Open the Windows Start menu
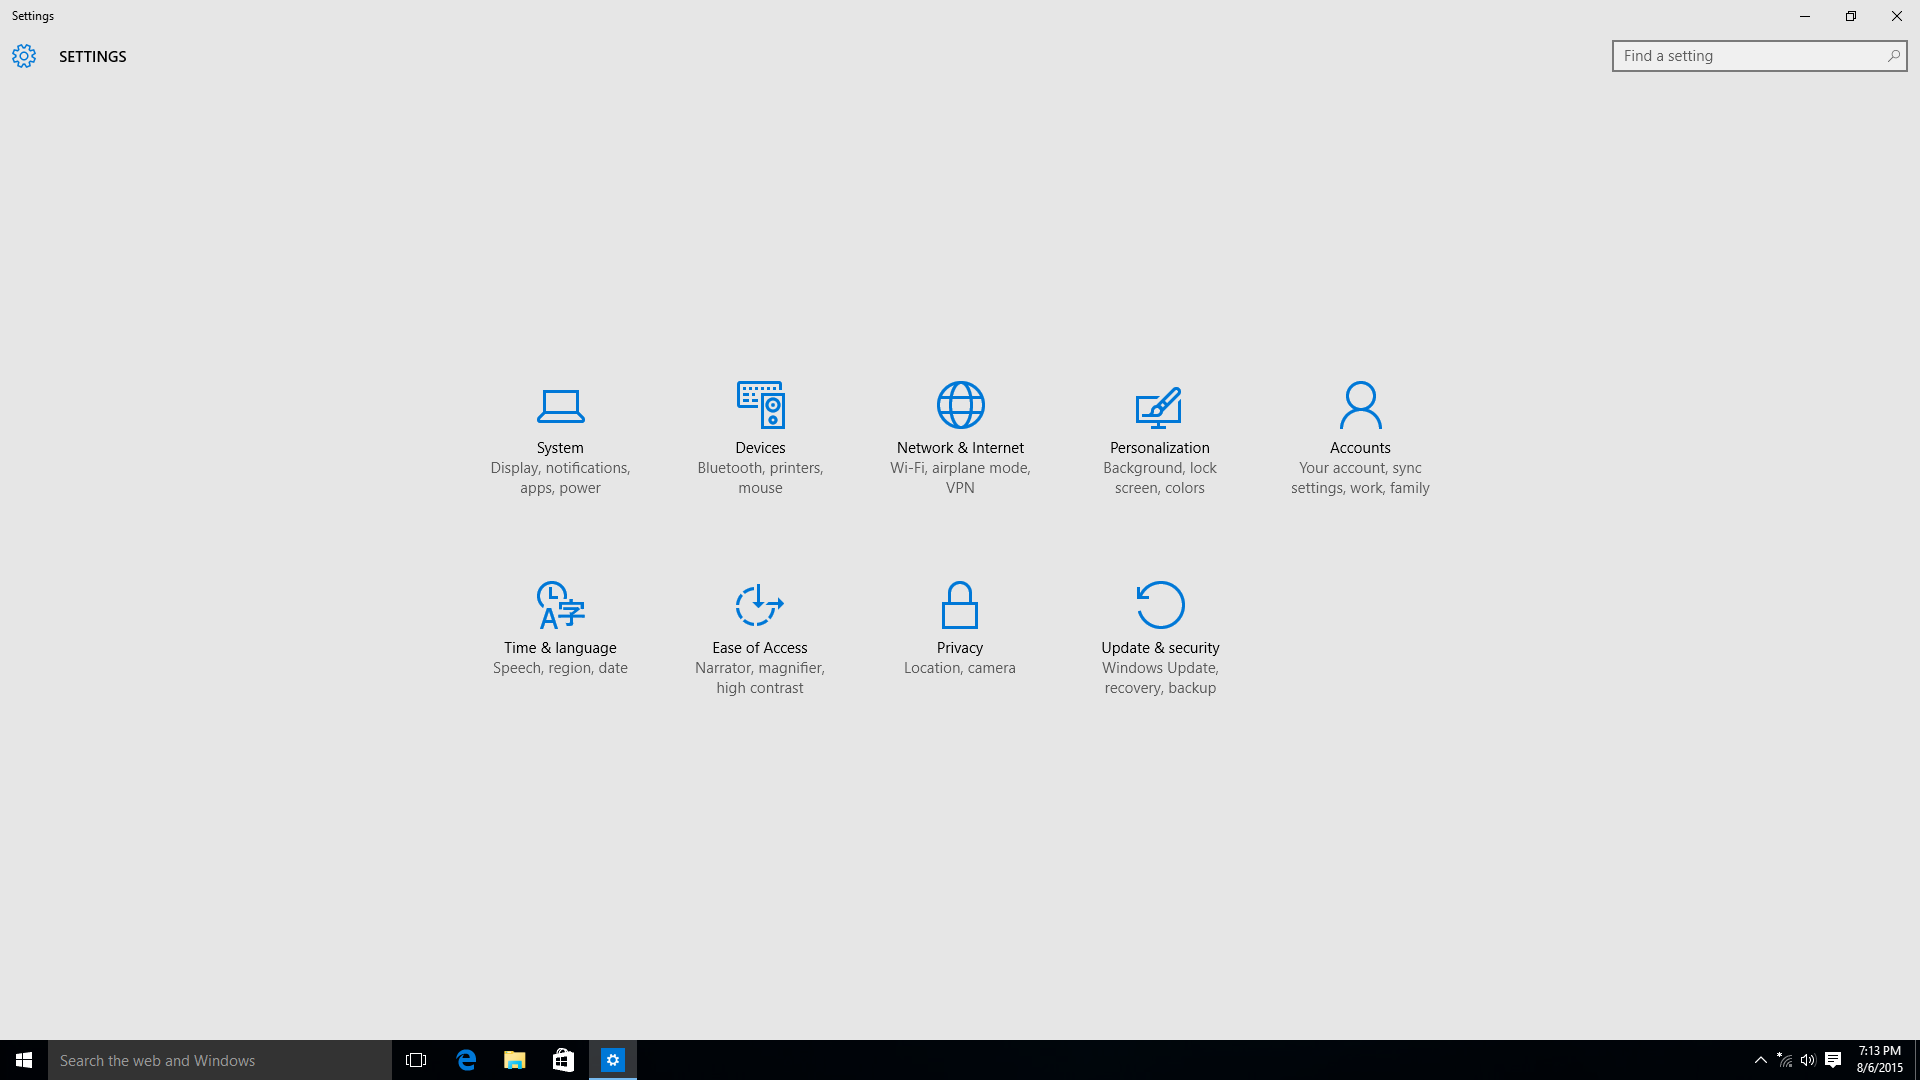1920x1080 pixels. pyautogui.click(x=24, y=1060)
